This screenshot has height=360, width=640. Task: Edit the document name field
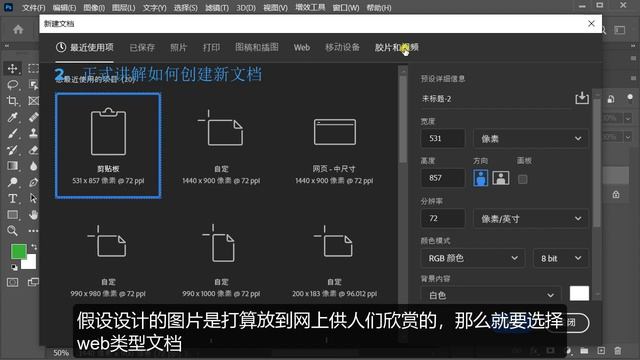[x=496, y=99]
